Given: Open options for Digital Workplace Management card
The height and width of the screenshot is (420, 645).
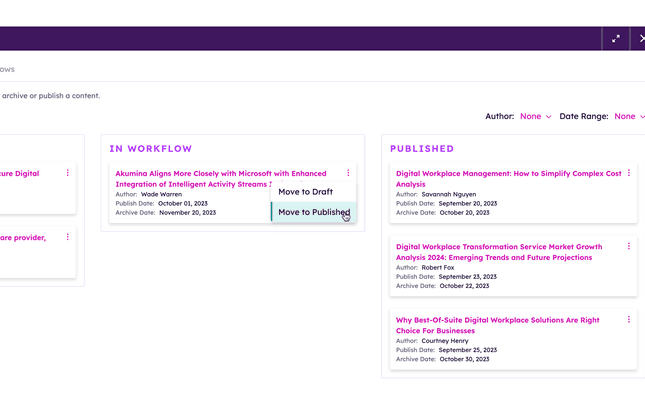Looking at the screenshot, I should [x=629, y=173].
